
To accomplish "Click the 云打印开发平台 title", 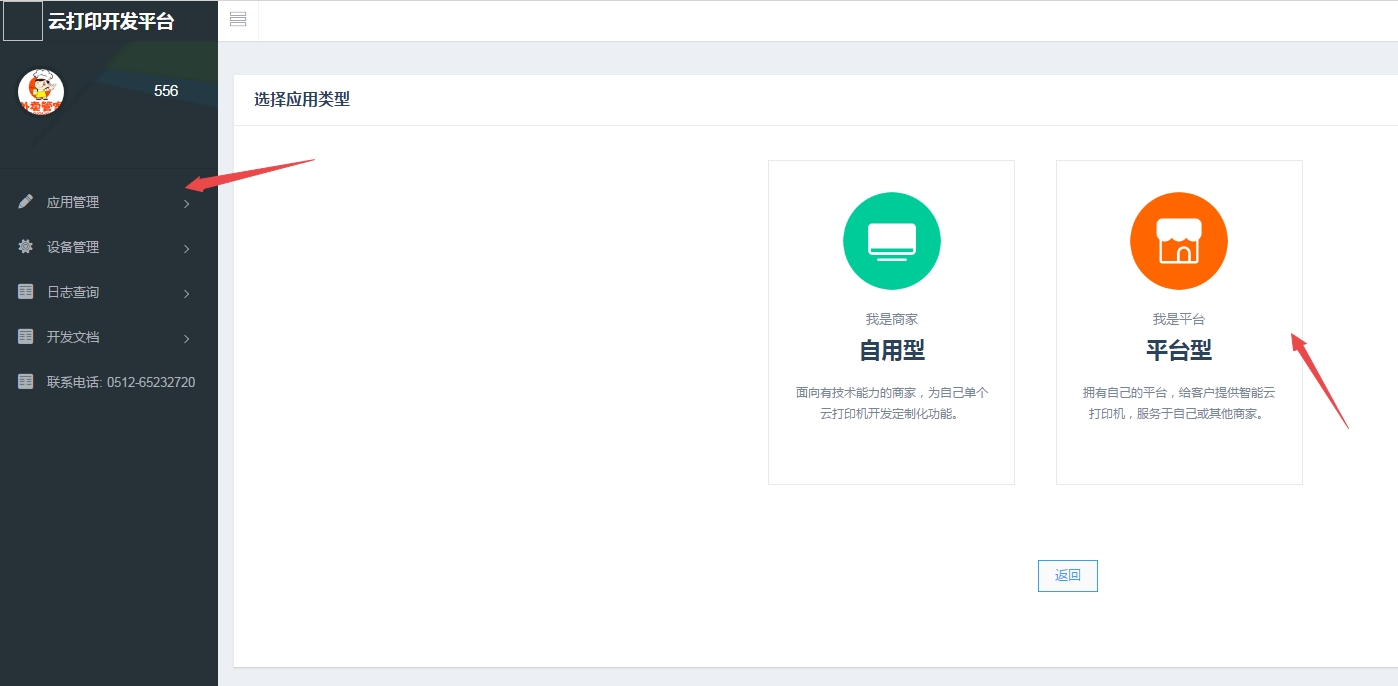I will pyautogui.click(x=111, y=21).
